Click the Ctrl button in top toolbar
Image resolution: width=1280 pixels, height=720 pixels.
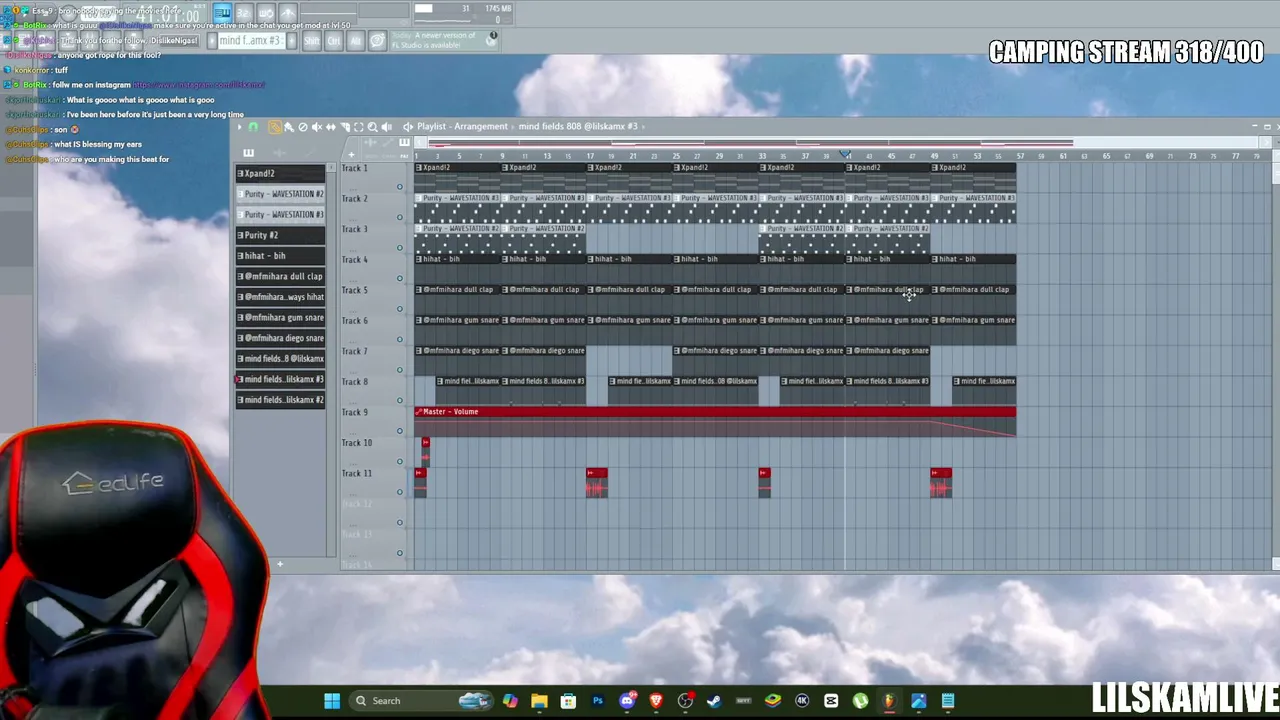click(334, 41)
